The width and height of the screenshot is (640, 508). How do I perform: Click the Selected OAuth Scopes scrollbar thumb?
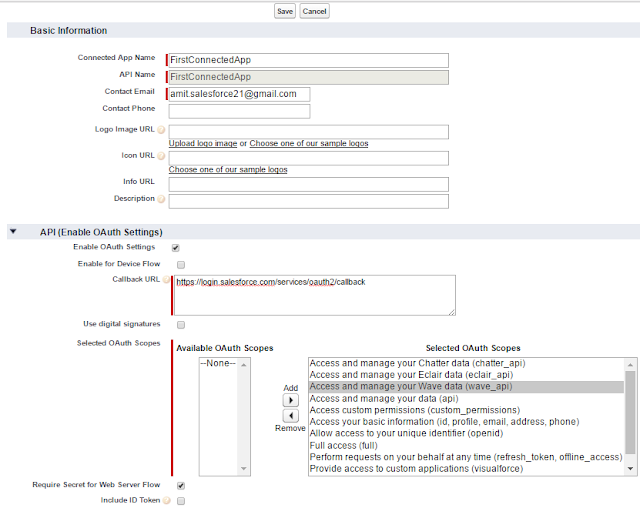[631, 412]
